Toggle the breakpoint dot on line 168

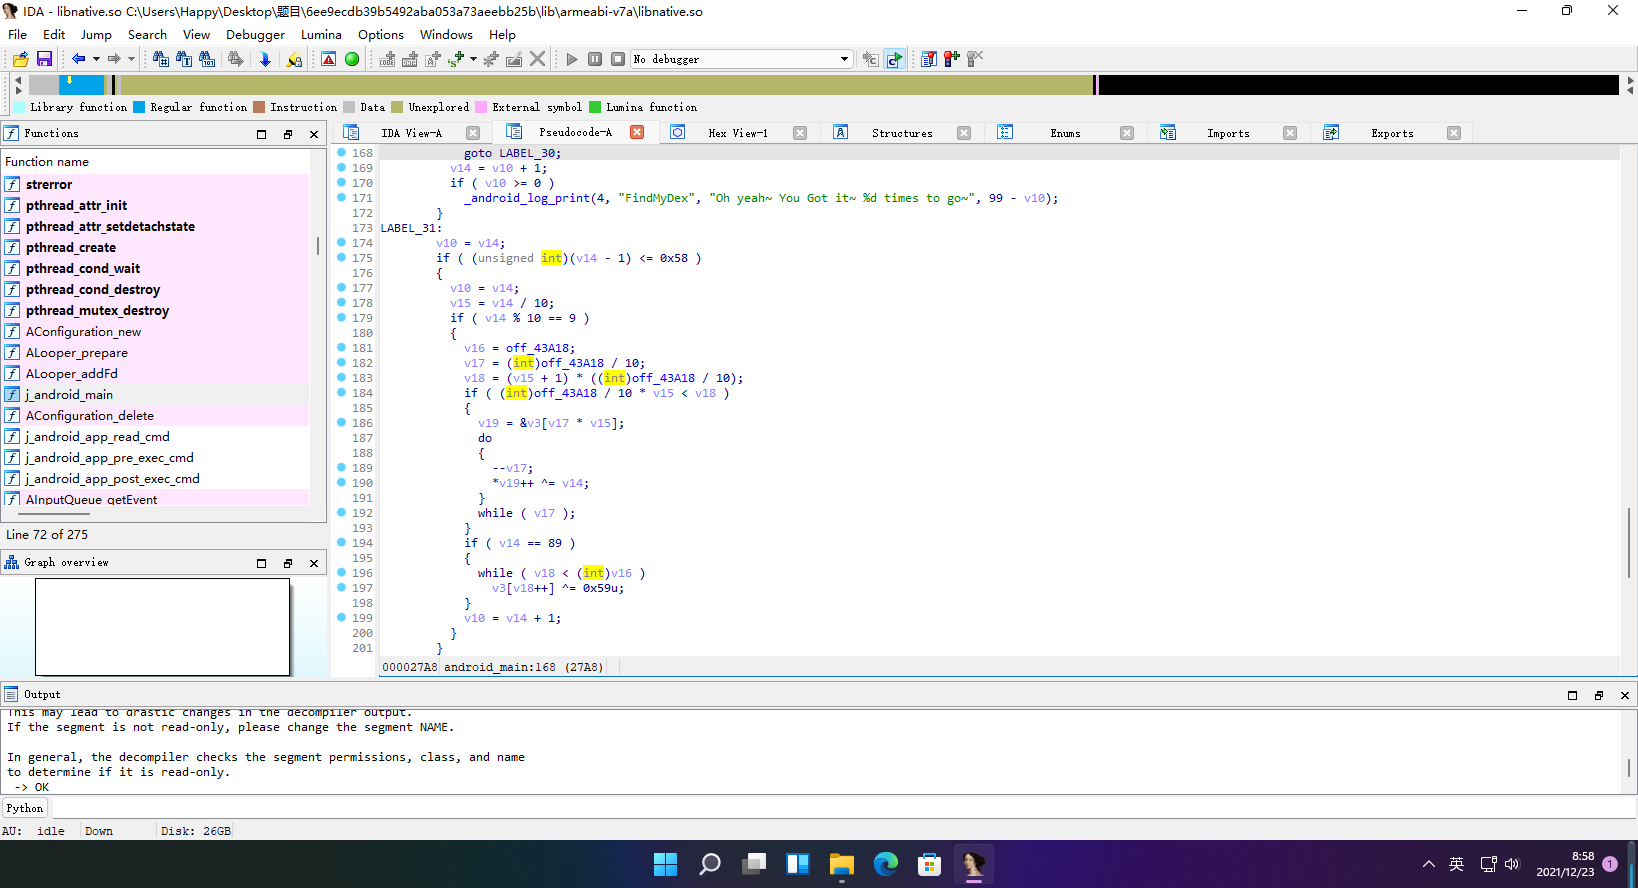tap(341, 153)
